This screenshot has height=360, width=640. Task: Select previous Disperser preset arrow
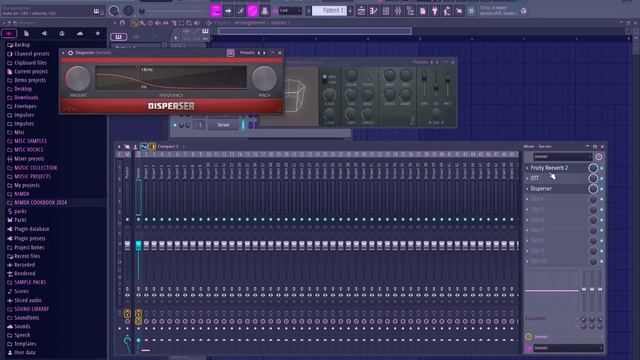coord(259,53)
